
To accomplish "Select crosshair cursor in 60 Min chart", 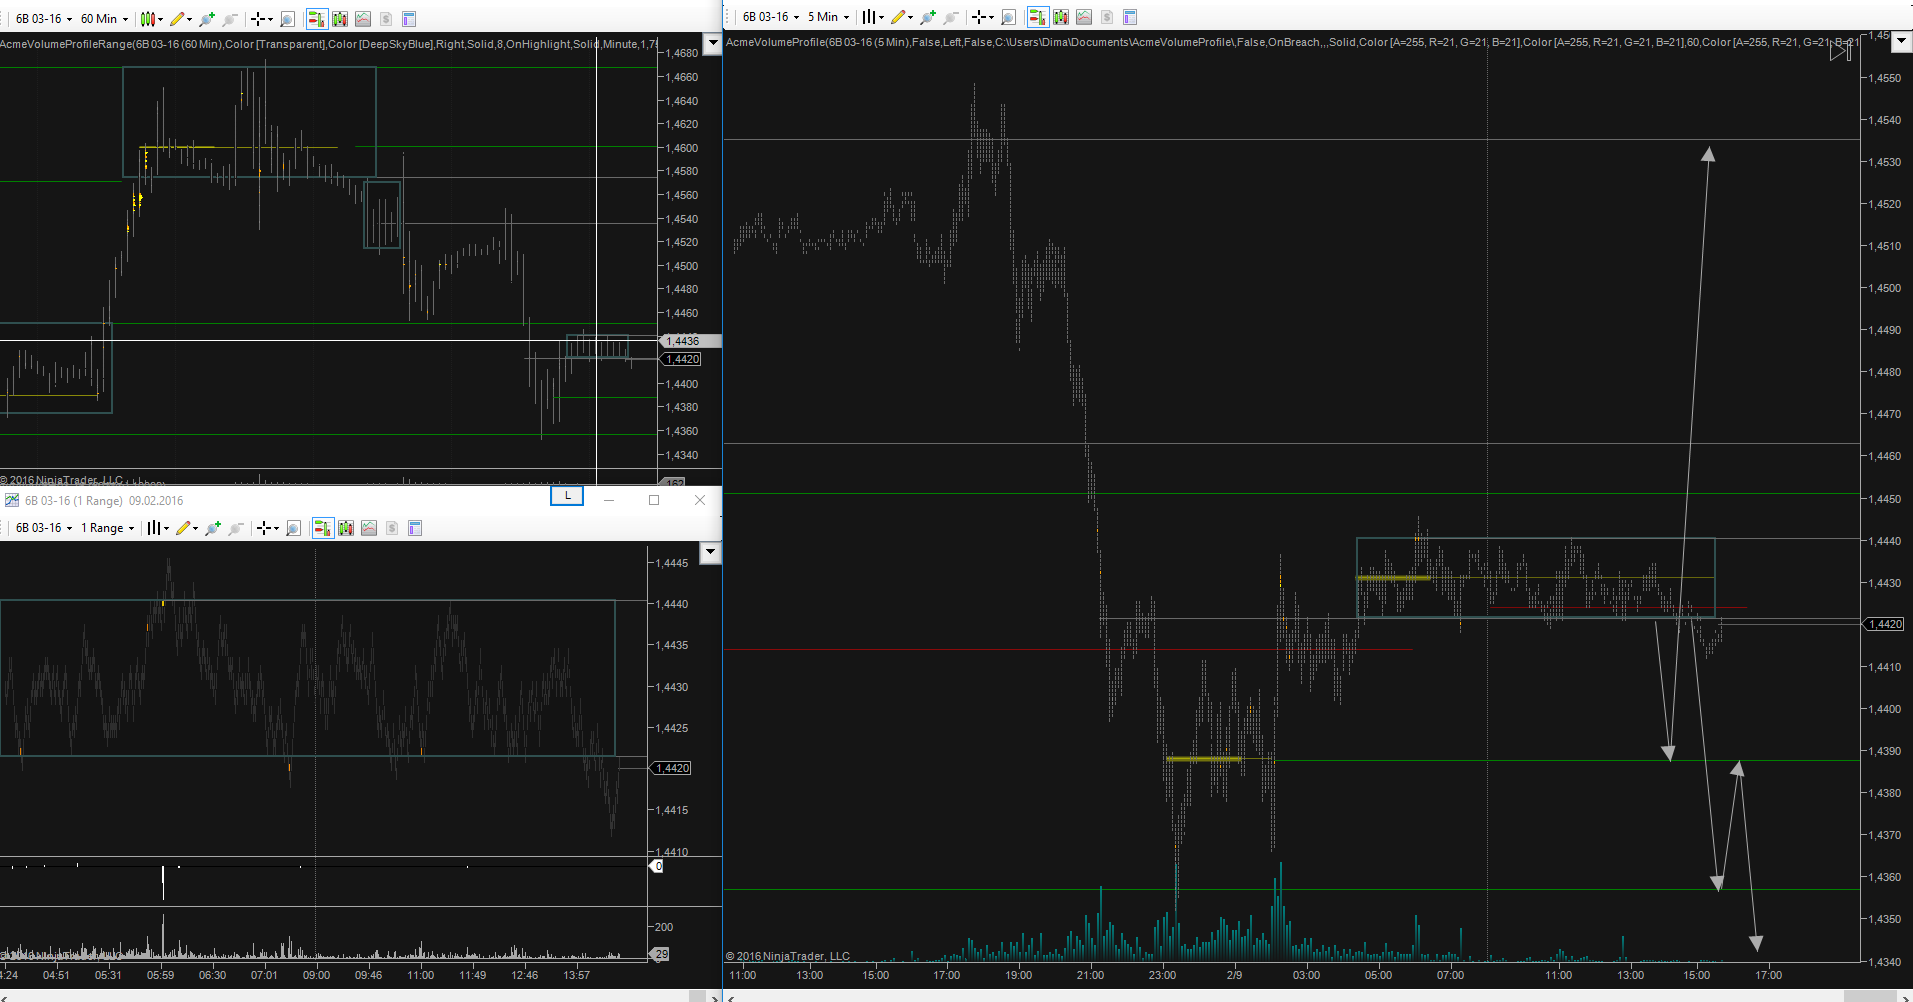I will [x=262, y=19].
